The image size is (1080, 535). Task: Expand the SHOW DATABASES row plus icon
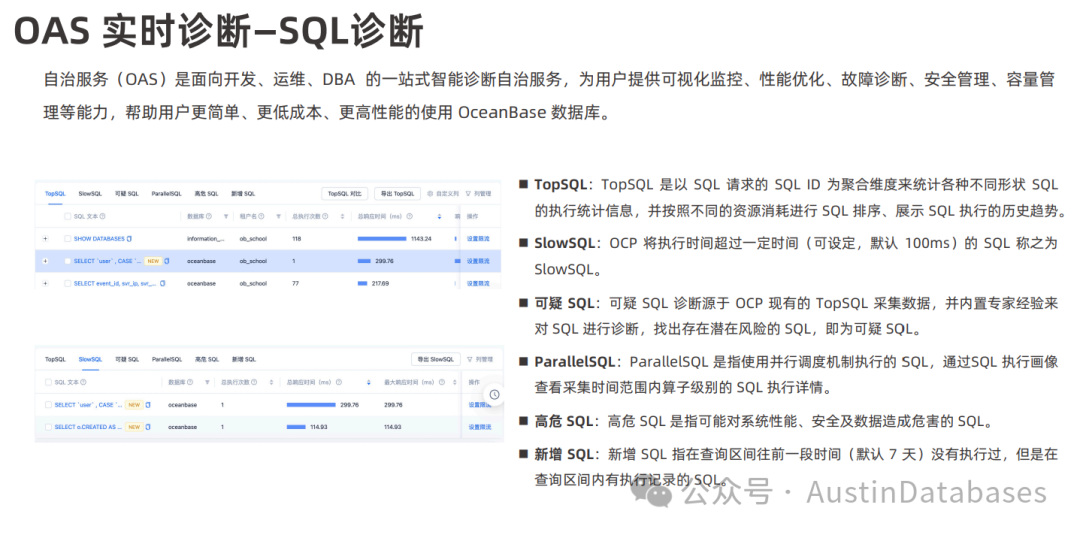(45, 239)
